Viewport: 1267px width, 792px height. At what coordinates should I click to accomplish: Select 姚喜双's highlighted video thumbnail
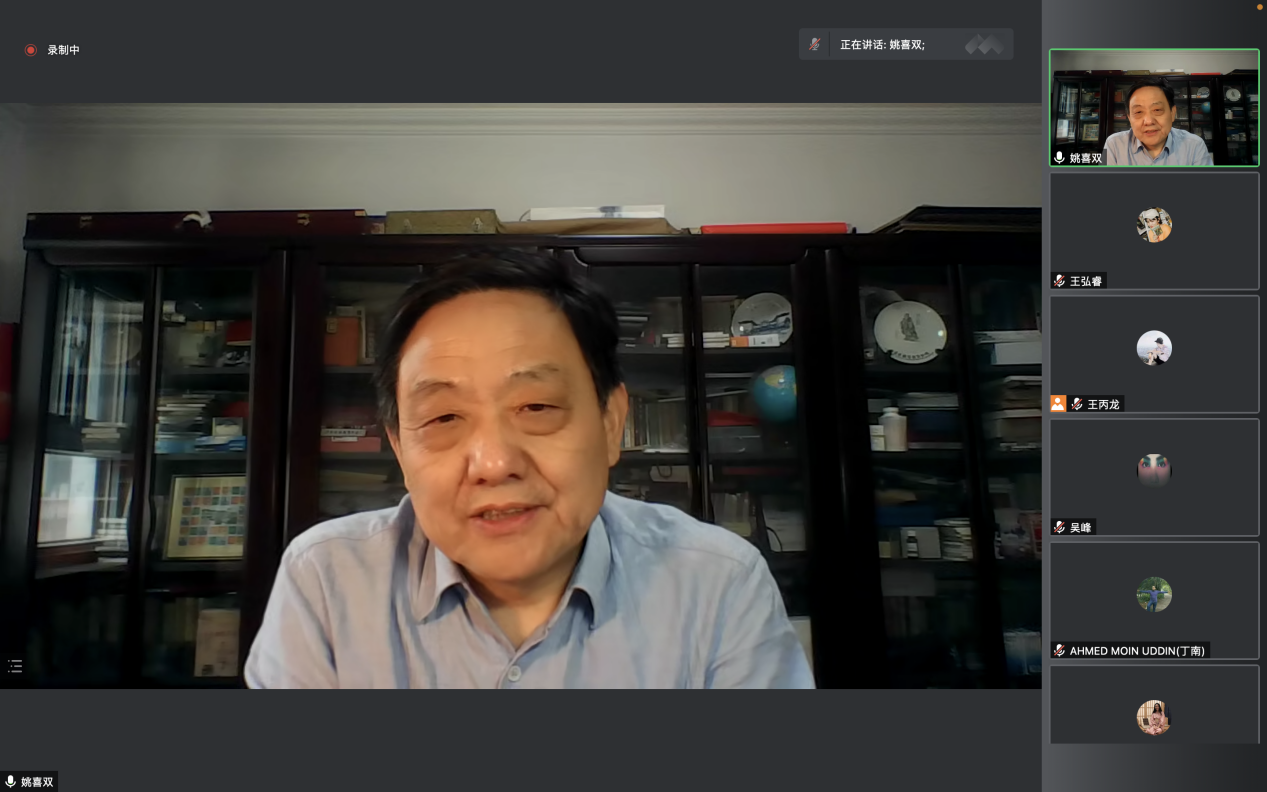[x=1154, y=108]
